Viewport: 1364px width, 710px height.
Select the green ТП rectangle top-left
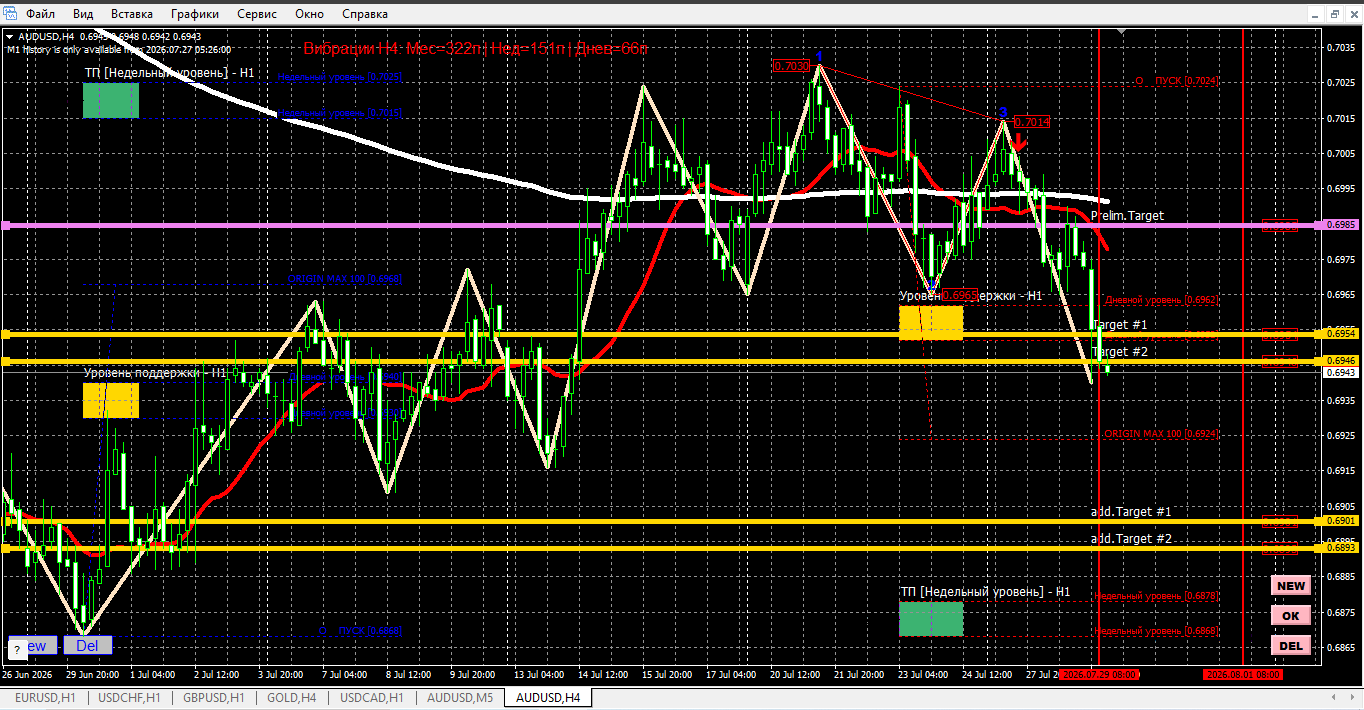(x=110, y=100)
